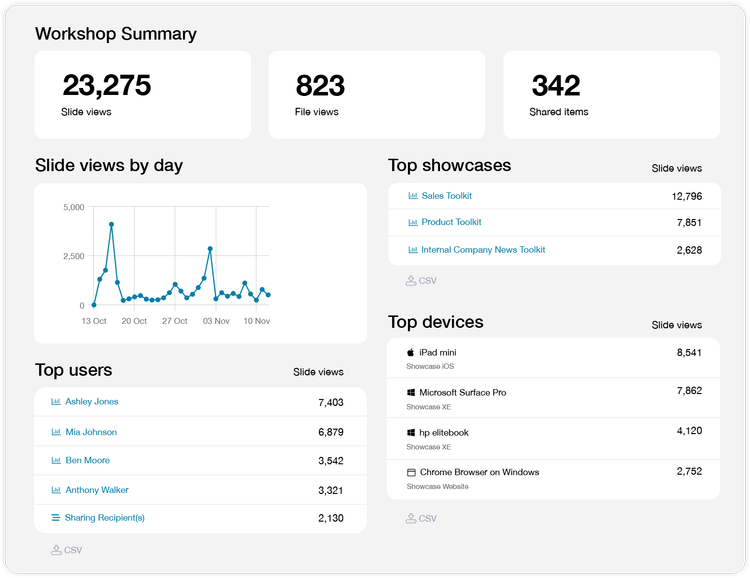Click the 2,752 value for Chrome Browser
Screen dimensions: 750x578
(689, 471)
